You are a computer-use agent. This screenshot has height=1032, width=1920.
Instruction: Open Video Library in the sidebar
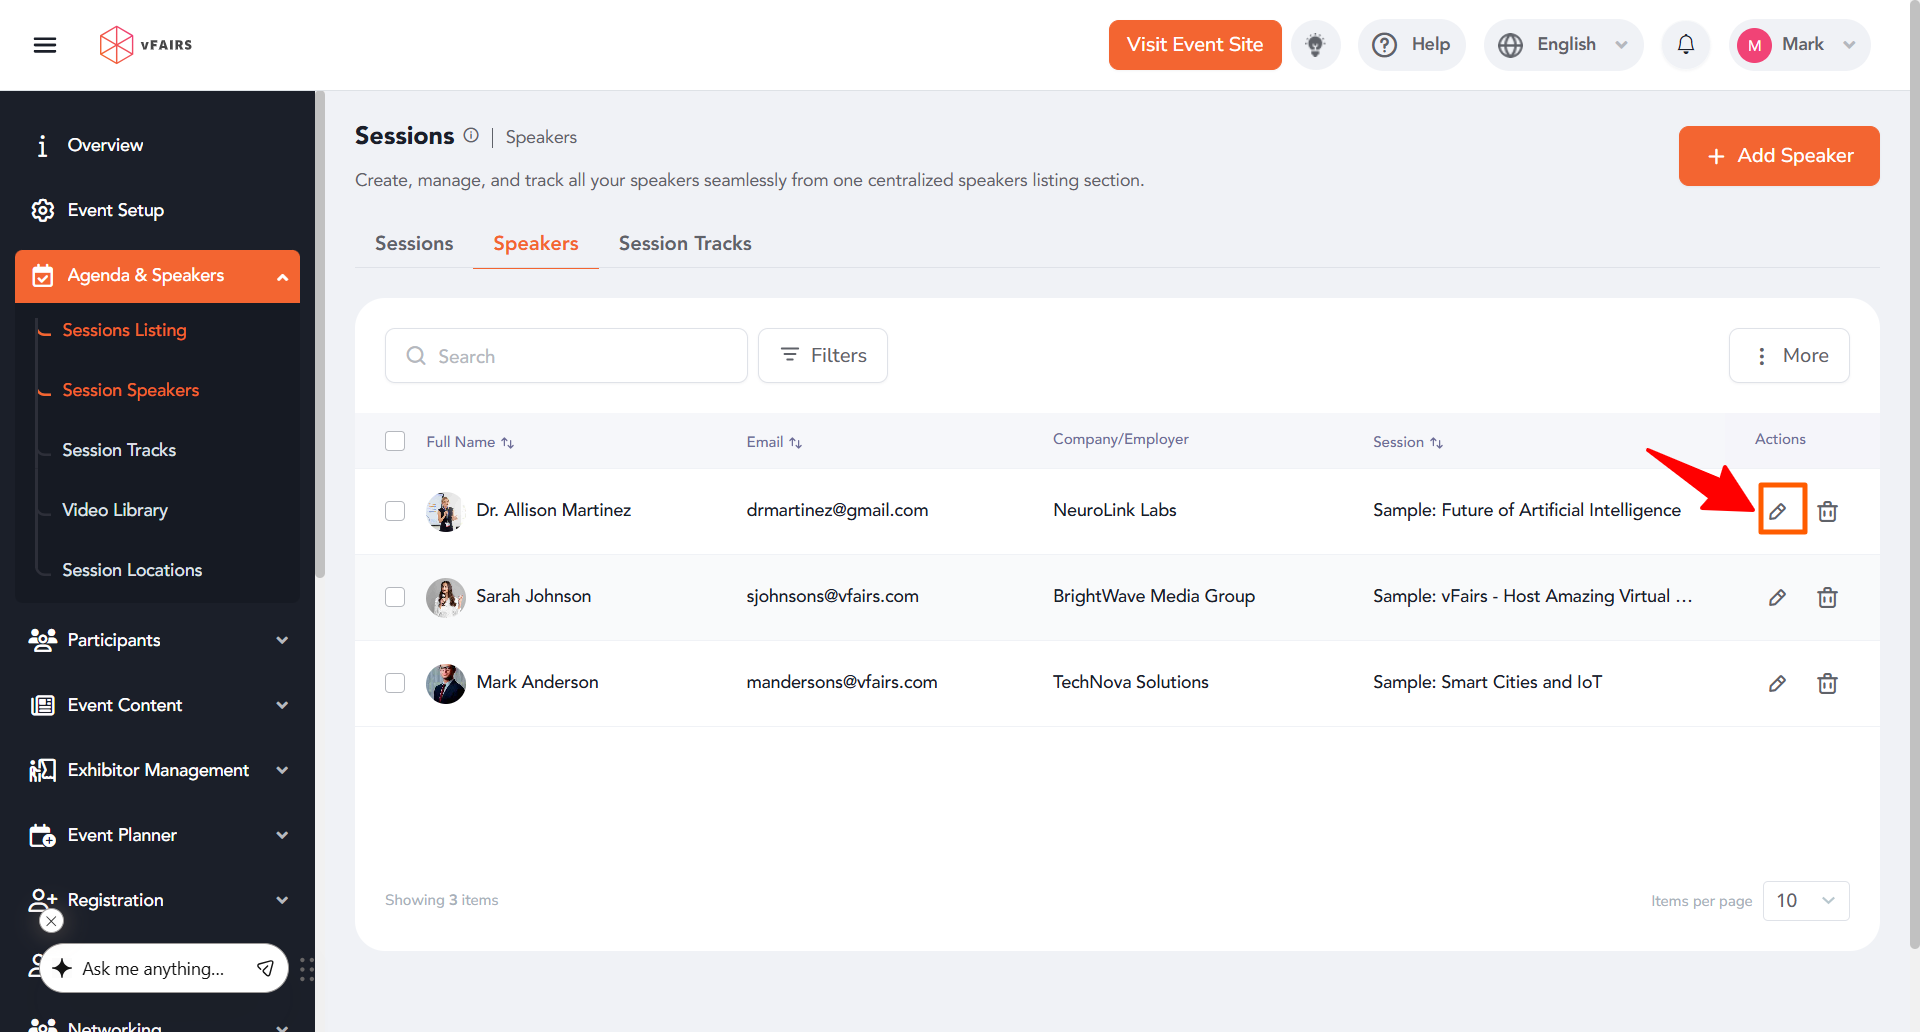[x=115, y=510]
